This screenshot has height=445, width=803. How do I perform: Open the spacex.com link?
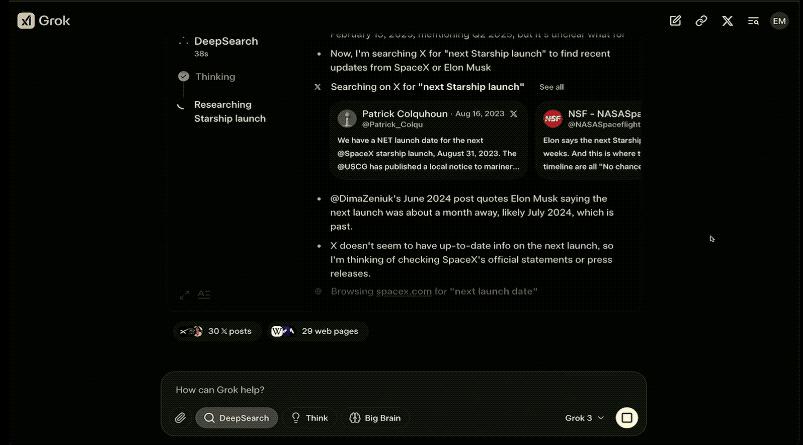pos(404,291)
